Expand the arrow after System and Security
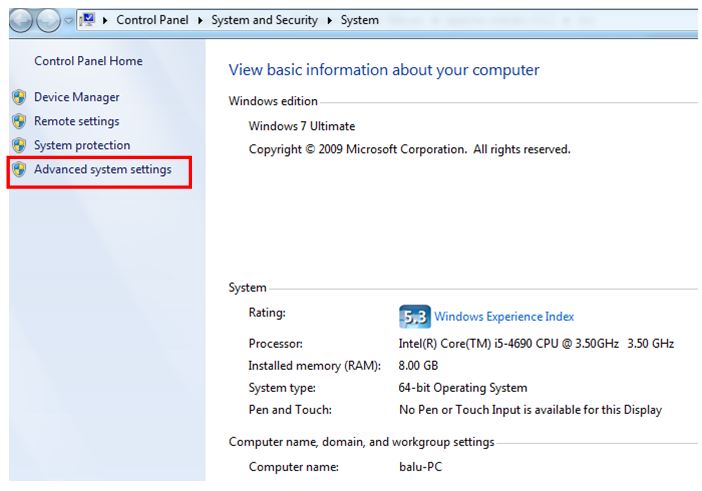This screenshot has width=702, height=491. 330,20
